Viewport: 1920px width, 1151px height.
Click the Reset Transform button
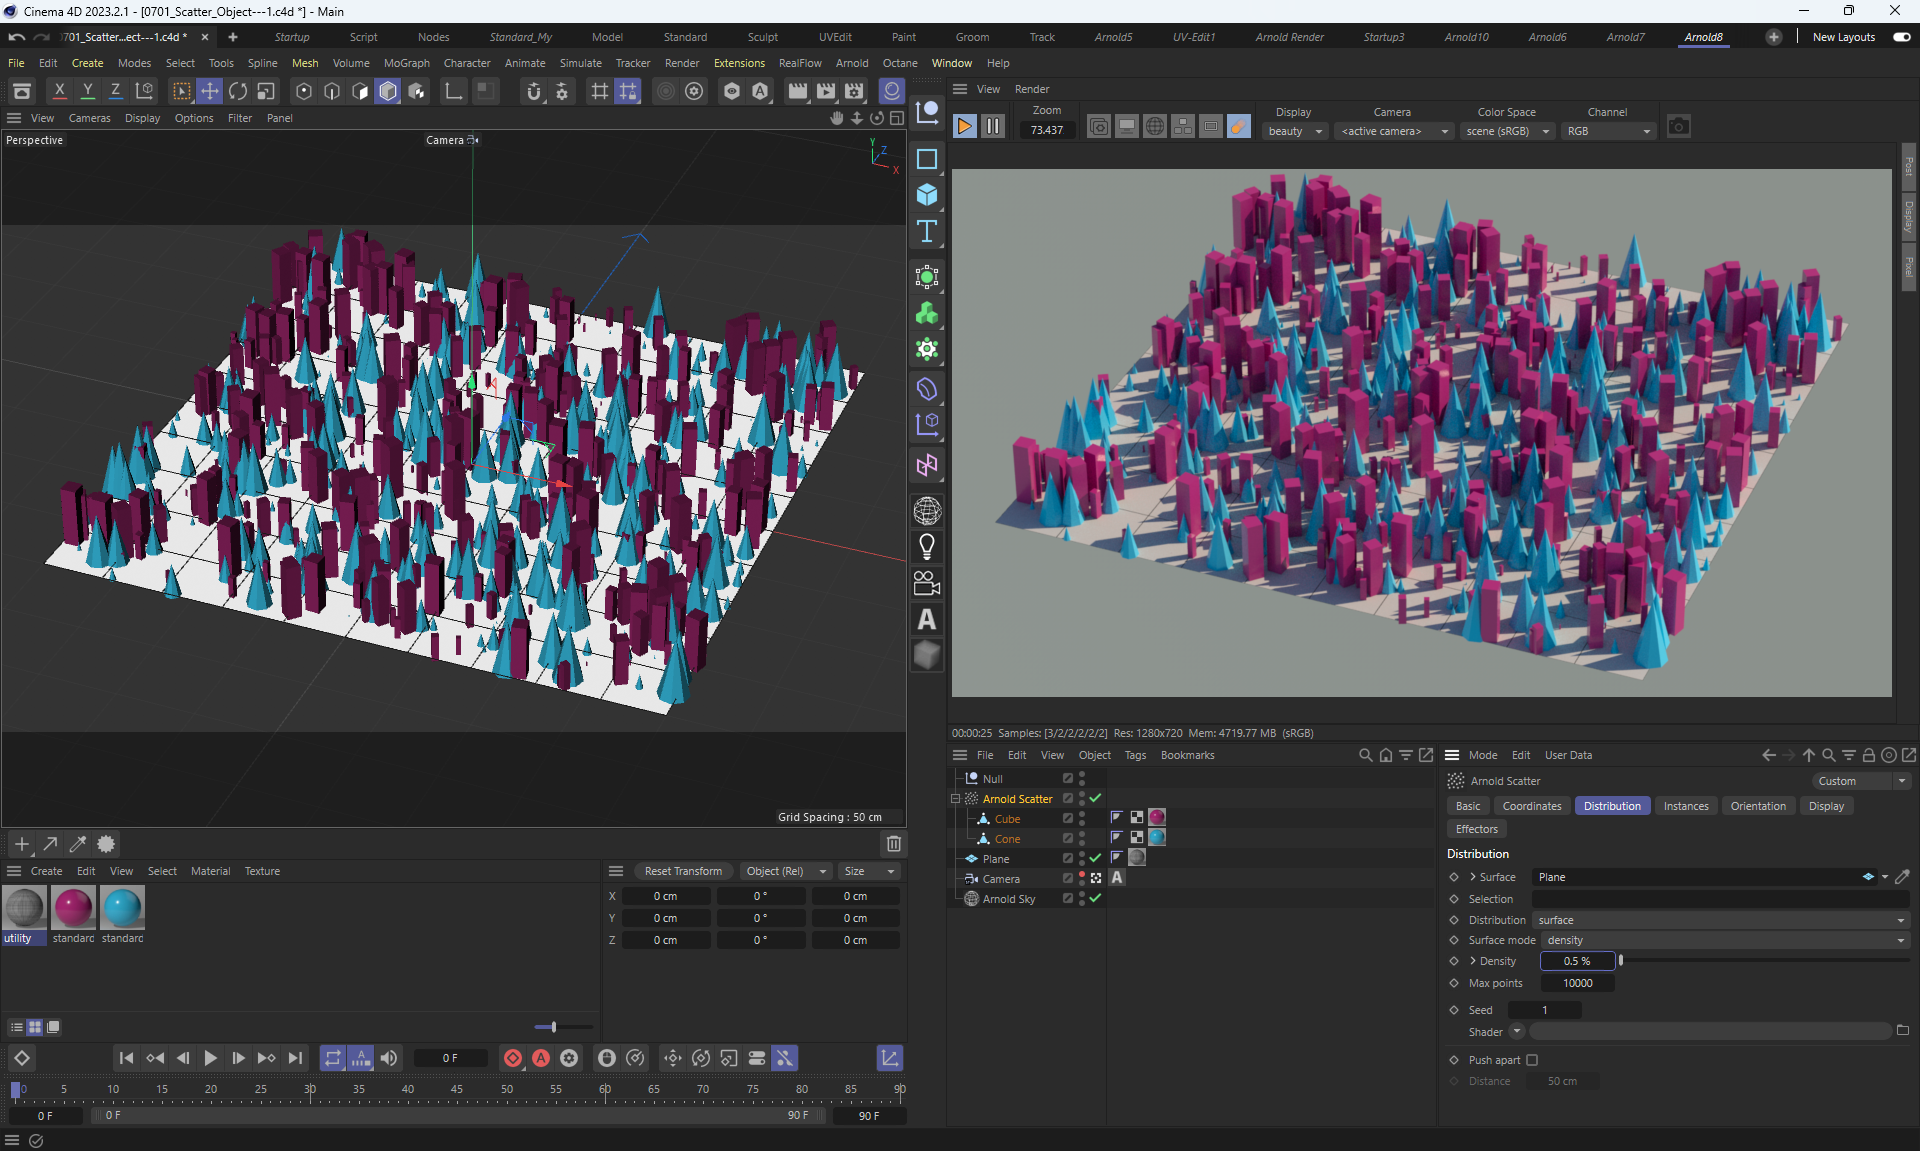pyautogui.click(x=683, y=871)
